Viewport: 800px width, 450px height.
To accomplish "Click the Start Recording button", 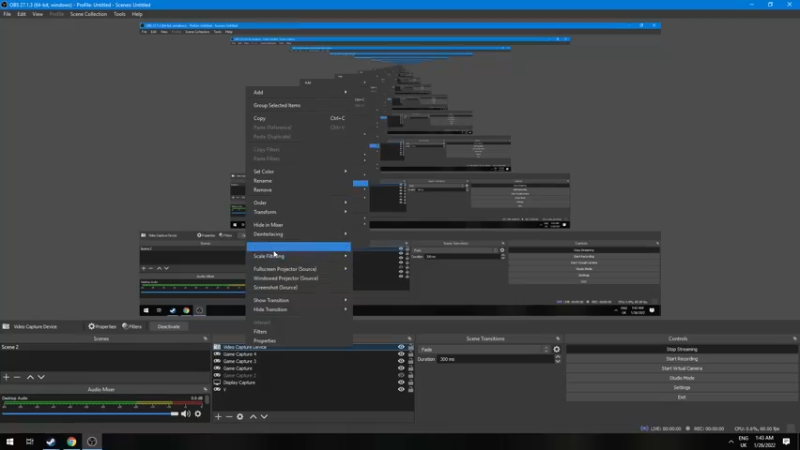I will 682,359.
